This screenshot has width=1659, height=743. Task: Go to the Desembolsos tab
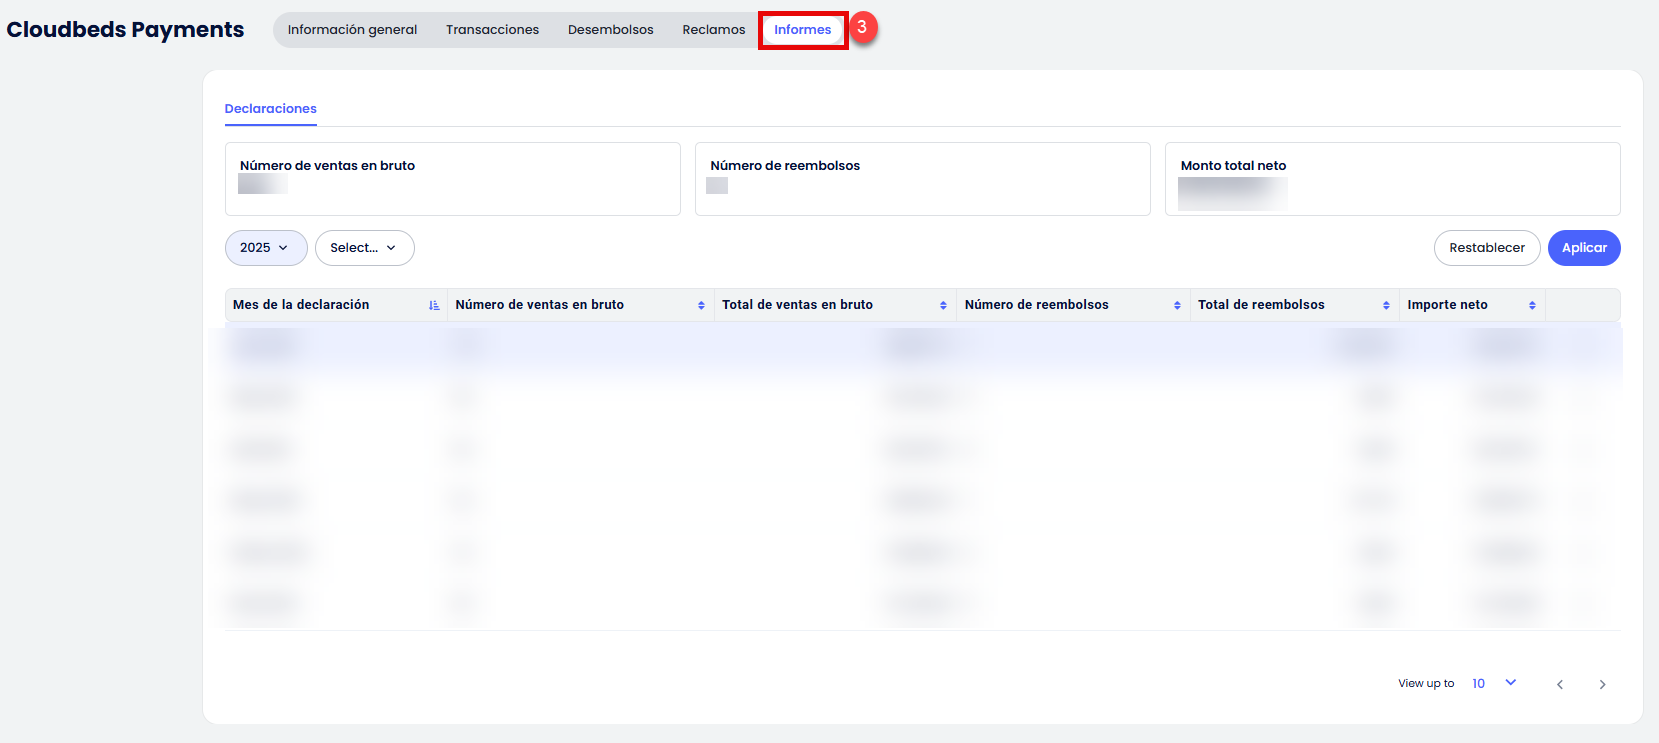point(610,30)
